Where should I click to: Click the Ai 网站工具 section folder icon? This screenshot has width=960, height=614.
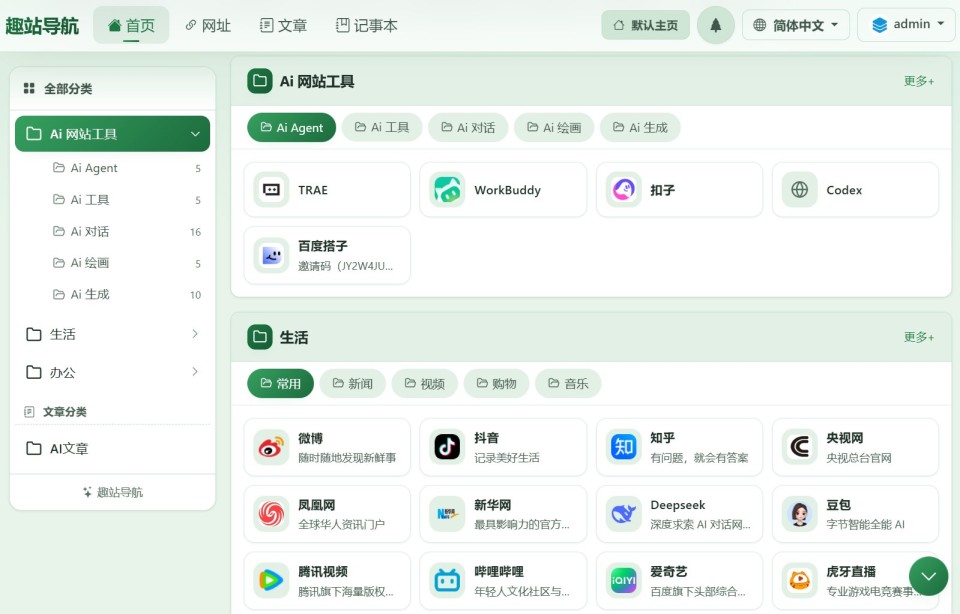pyautogui.click(x=260, y=81)
